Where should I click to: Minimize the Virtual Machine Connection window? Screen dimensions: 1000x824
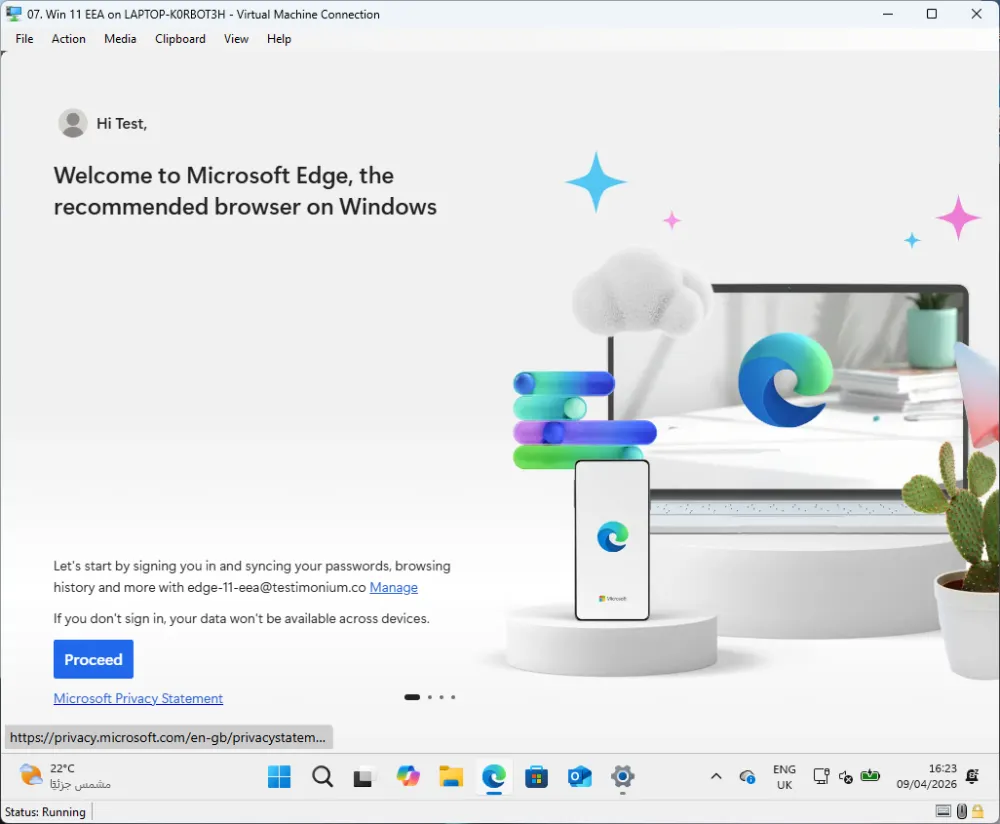(x=888, y=13)
